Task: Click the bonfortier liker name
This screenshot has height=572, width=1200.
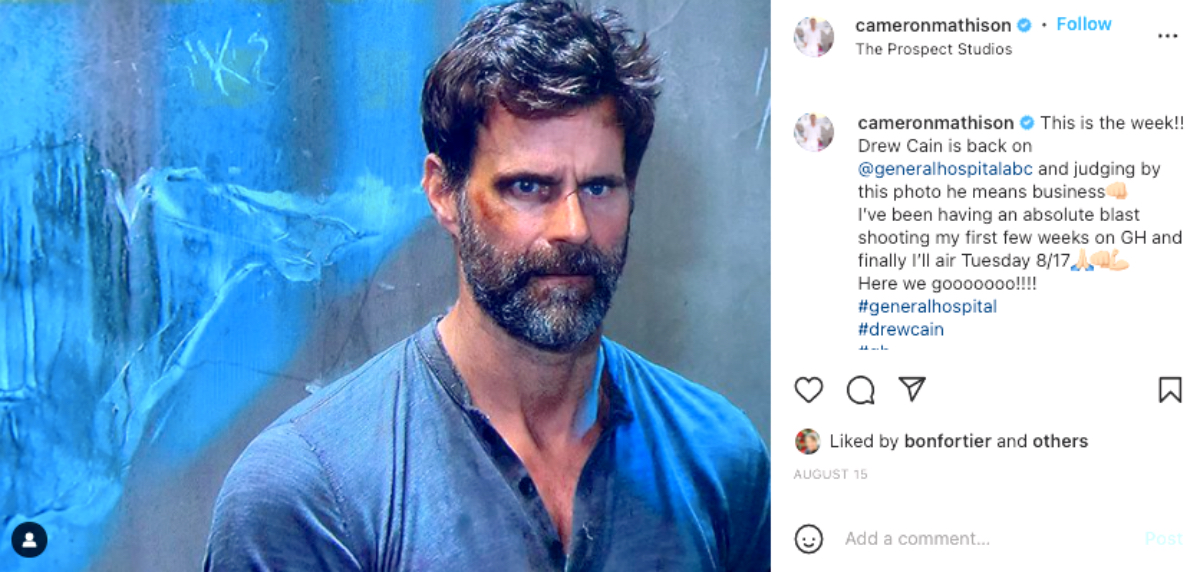Action: pos(948,441)
